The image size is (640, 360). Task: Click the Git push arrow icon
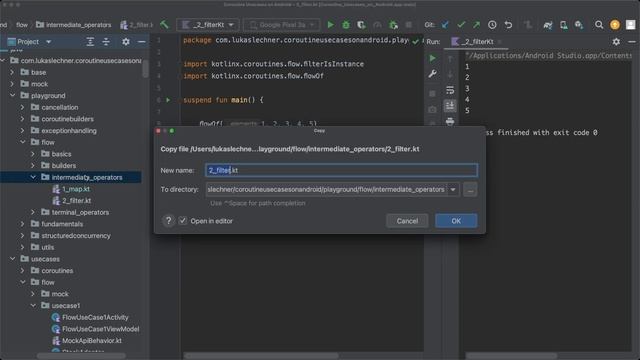point(476,25)
